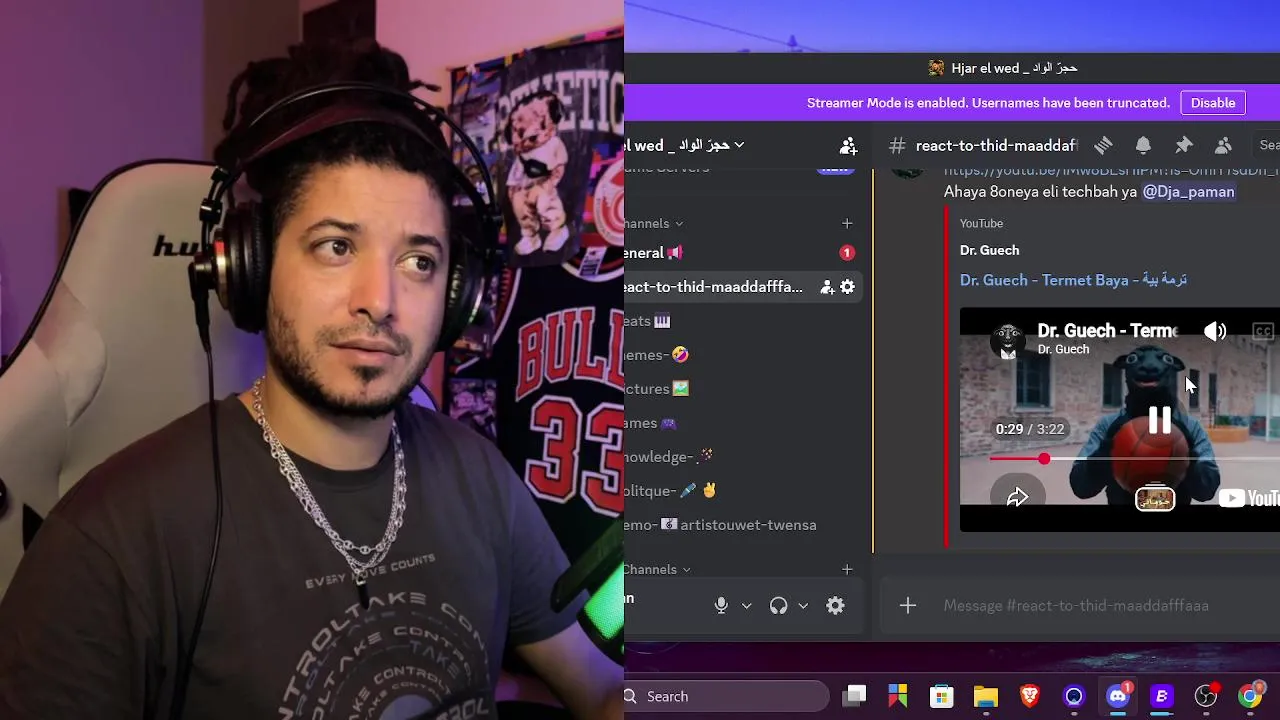Click the @Dja_paman mention
The height and width of the screenshot is (720, 1280).
click(1188, 191)
